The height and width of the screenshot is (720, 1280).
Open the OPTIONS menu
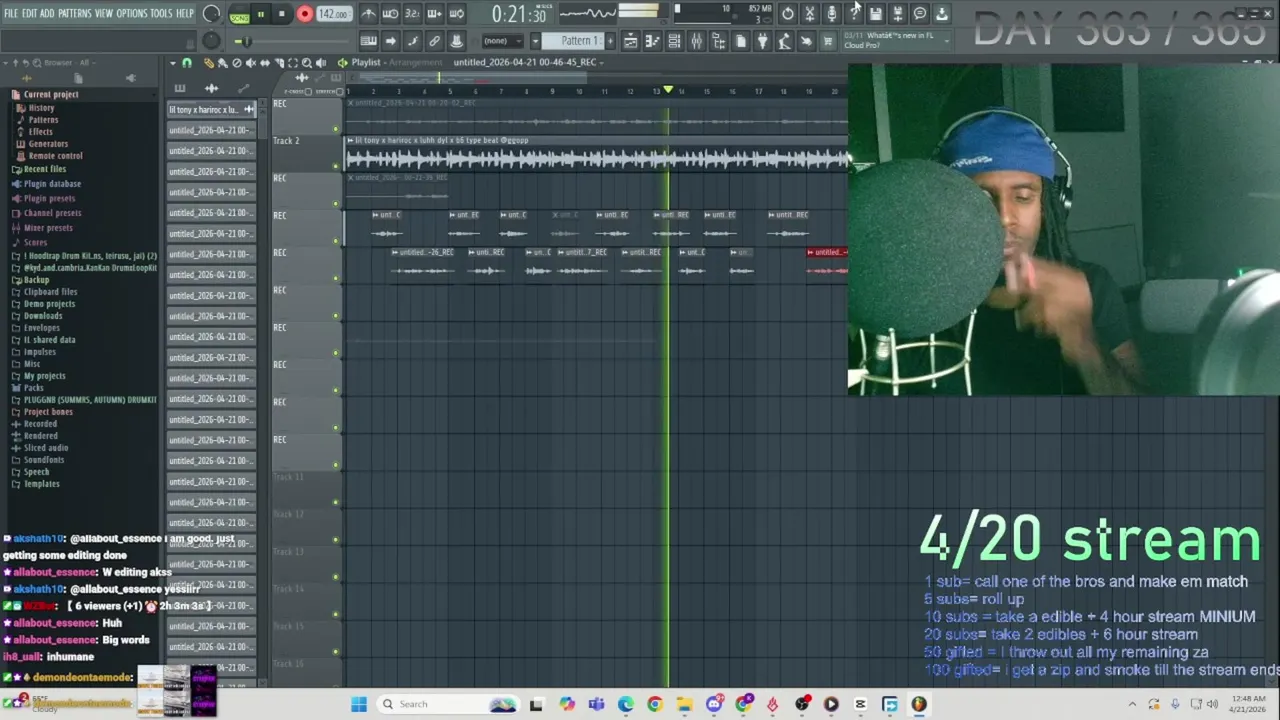tap(132, 13)
